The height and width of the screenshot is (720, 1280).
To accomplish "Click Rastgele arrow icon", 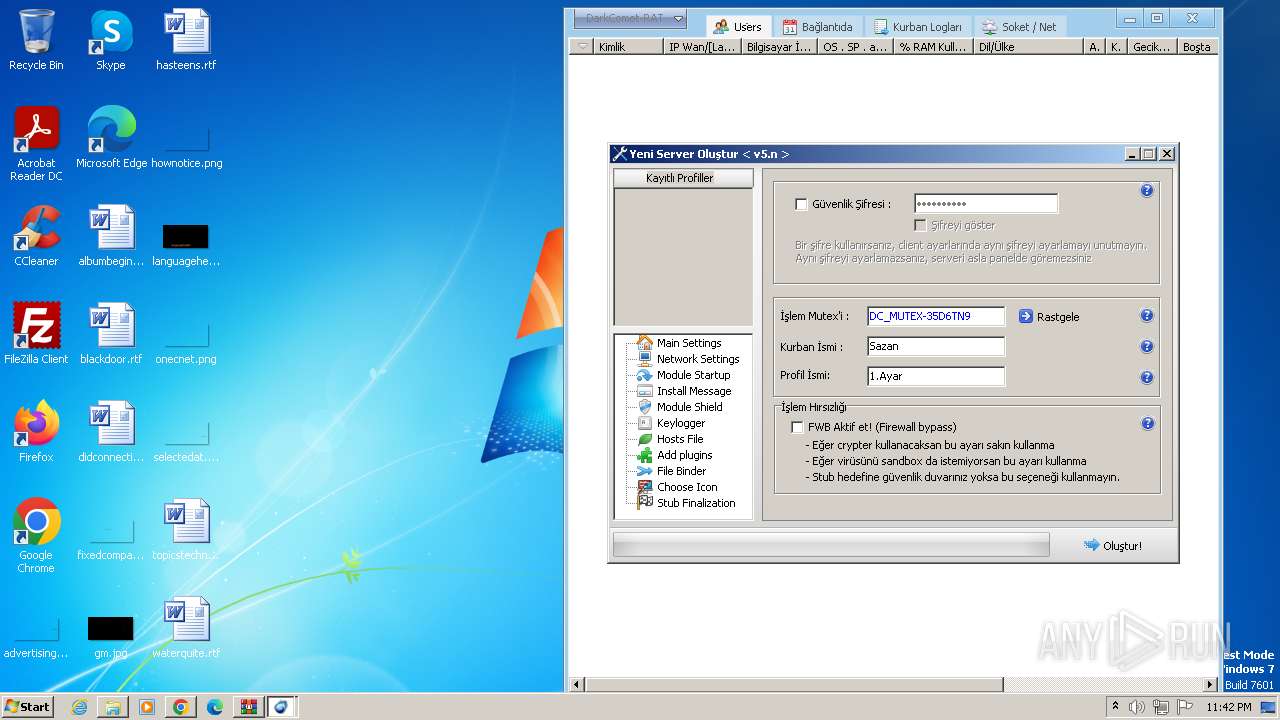I will (1025, 316).
